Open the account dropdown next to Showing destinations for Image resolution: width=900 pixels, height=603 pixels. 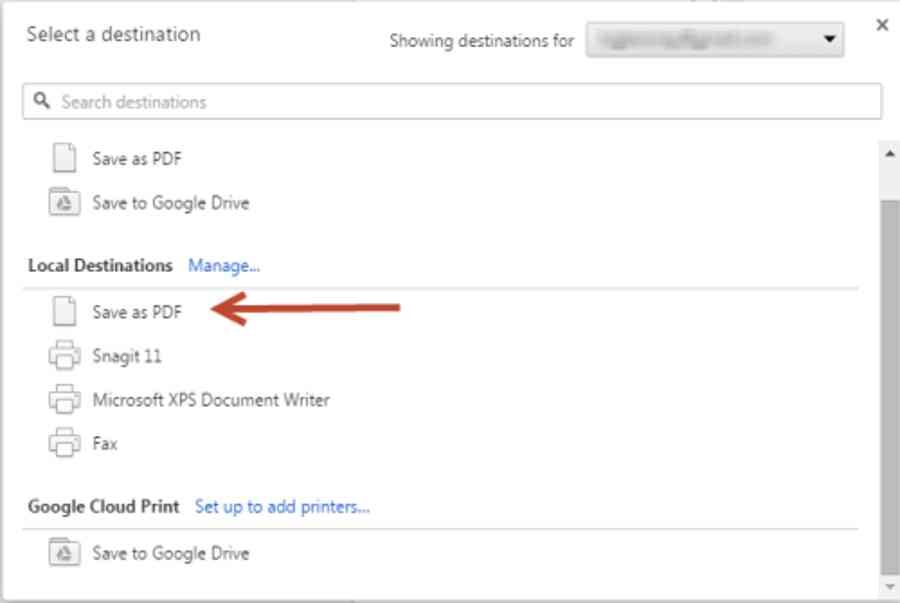point(715,40)
